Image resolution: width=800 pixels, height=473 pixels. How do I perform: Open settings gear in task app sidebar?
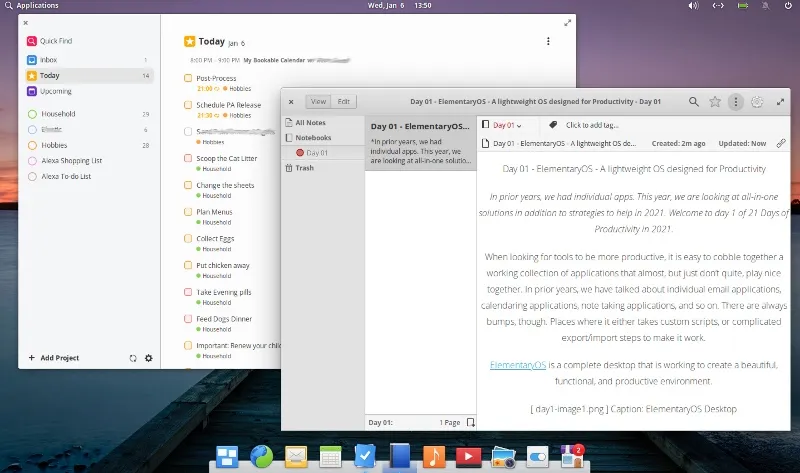149,358
